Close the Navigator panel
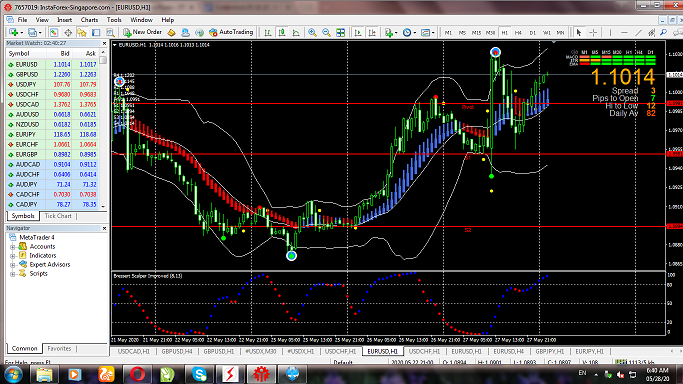This screenshot has height=384, width=683. (x=104, y=228)
